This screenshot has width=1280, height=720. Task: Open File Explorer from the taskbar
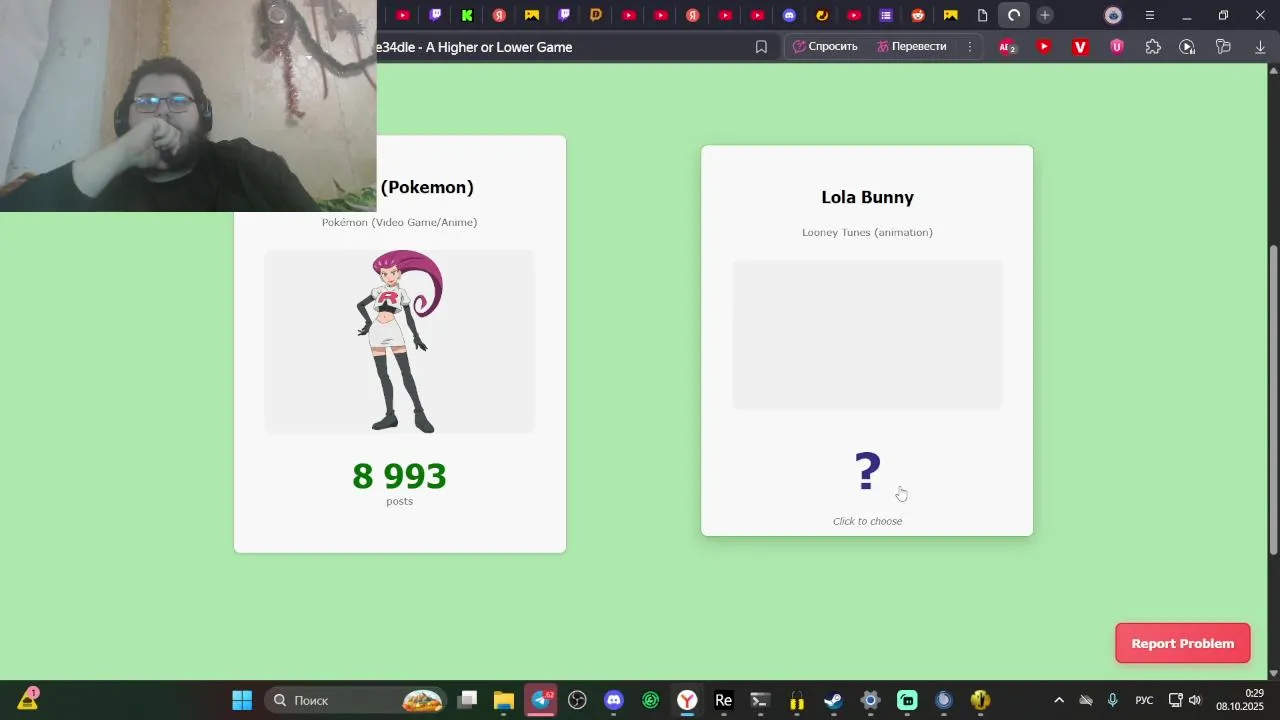(x=503, y=700)
